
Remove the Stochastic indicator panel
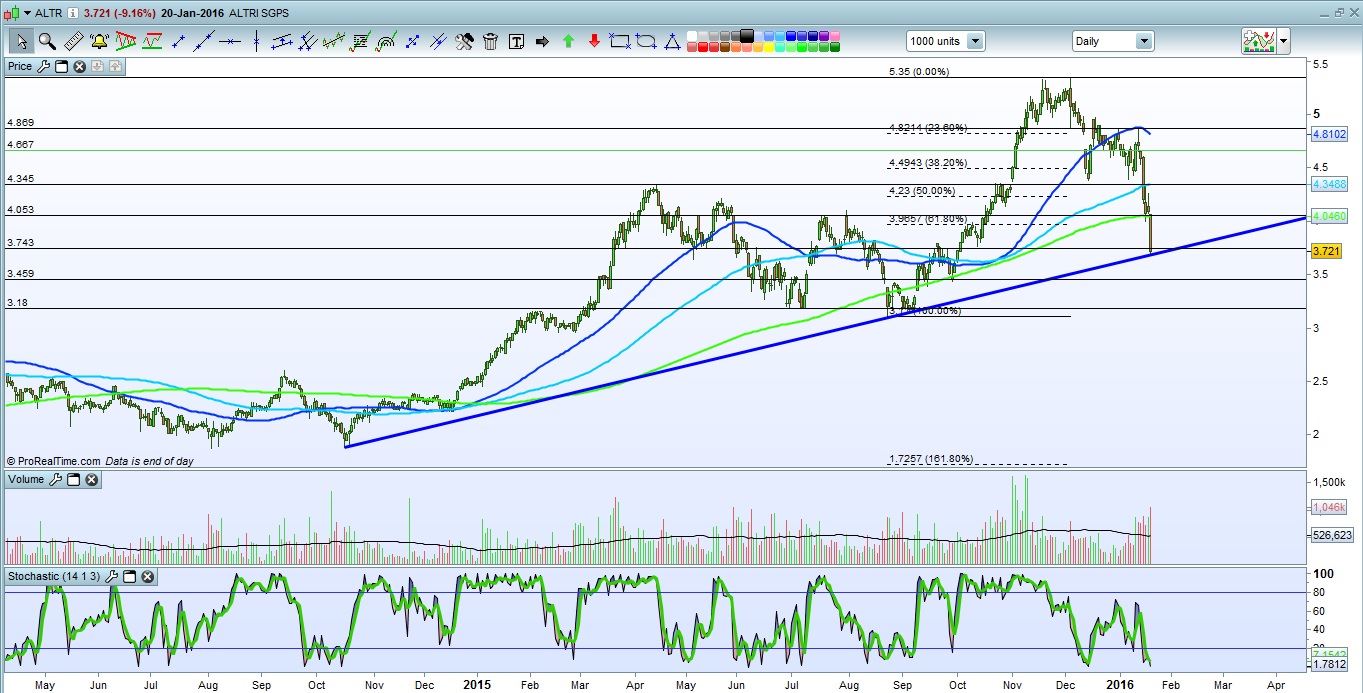(147, 577)
